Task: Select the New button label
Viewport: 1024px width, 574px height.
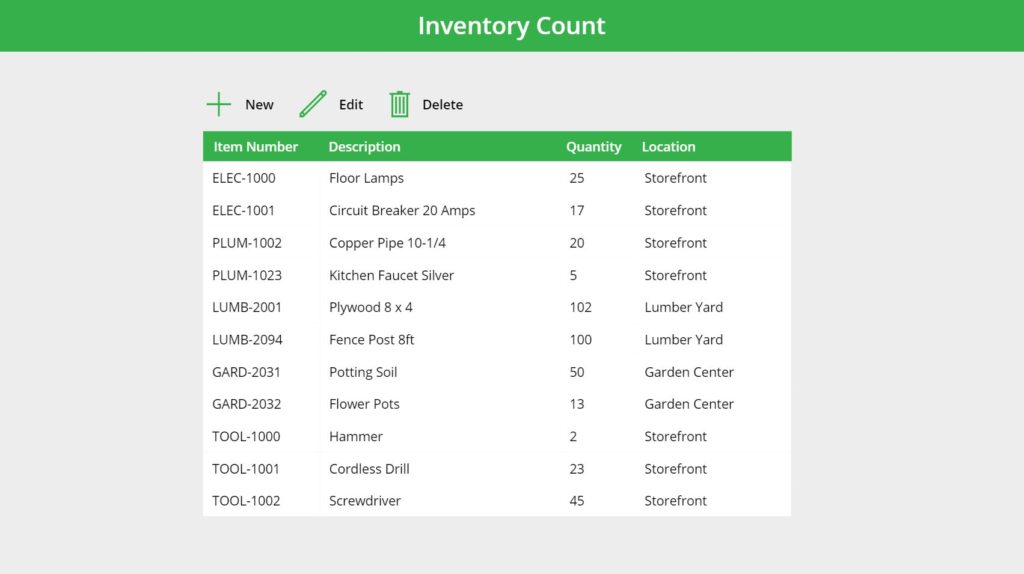Action: (259, 104)
